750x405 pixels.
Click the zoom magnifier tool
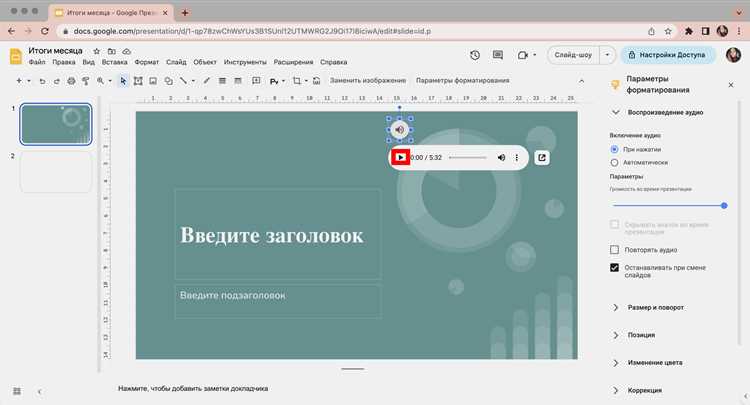tap(100, 81)
